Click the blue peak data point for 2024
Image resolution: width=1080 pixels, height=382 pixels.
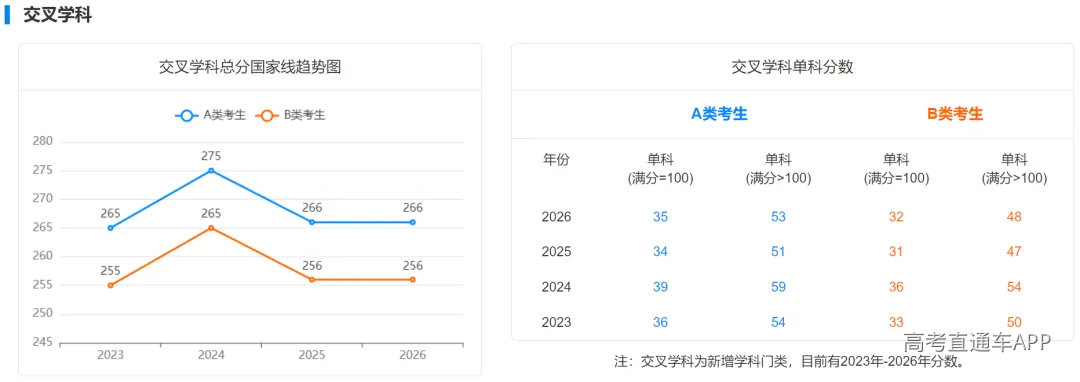point(211,171)
